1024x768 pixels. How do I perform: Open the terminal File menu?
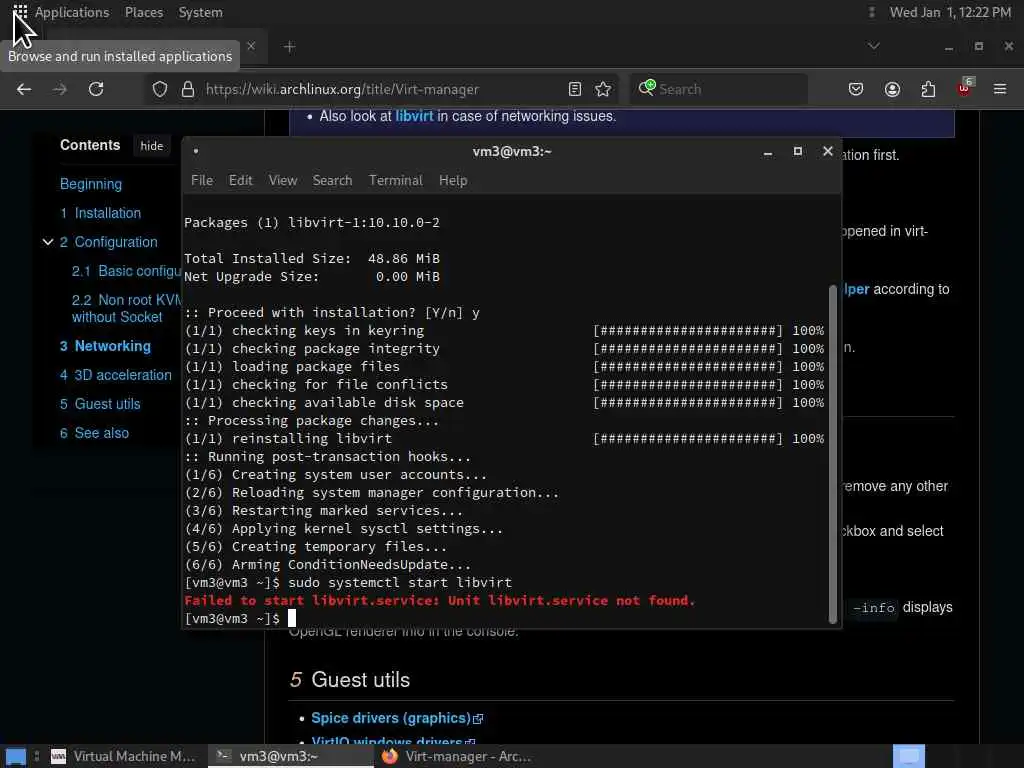coord(202,180)
